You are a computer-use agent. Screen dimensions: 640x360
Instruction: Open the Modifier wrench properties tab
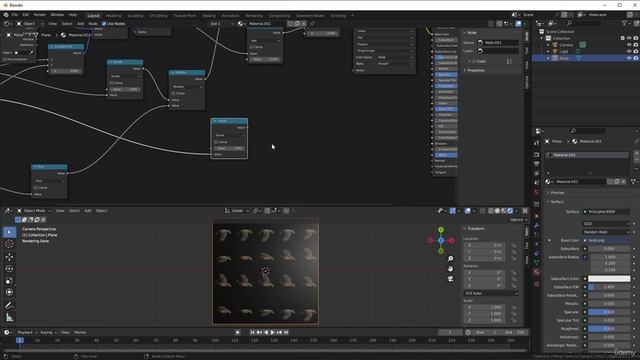[x=536, y=225]
